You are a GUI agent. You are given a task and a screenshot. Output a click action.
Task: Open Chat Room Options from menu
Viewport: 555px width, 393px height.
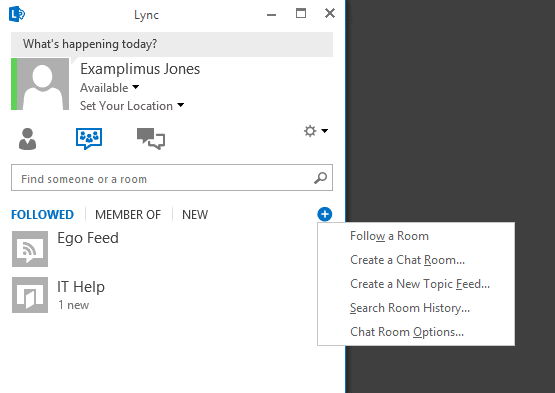pyautogui.click(x=416, y=332)
